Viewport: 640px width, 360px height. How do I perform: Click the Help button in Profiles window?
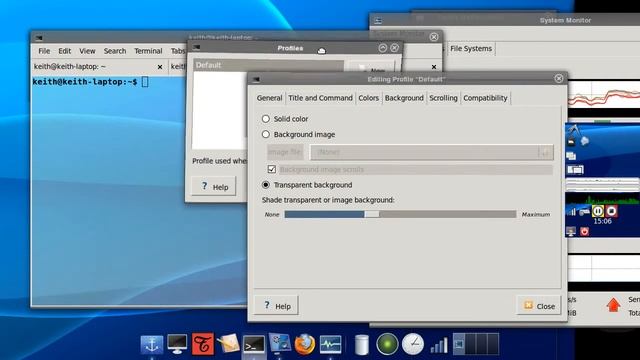point(214,187)
